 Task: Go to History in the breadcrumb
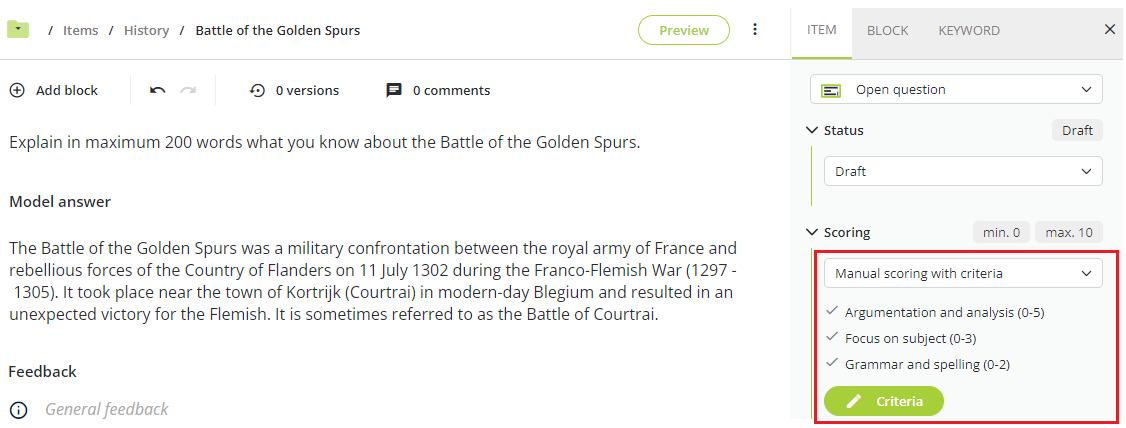coord(146,30)
